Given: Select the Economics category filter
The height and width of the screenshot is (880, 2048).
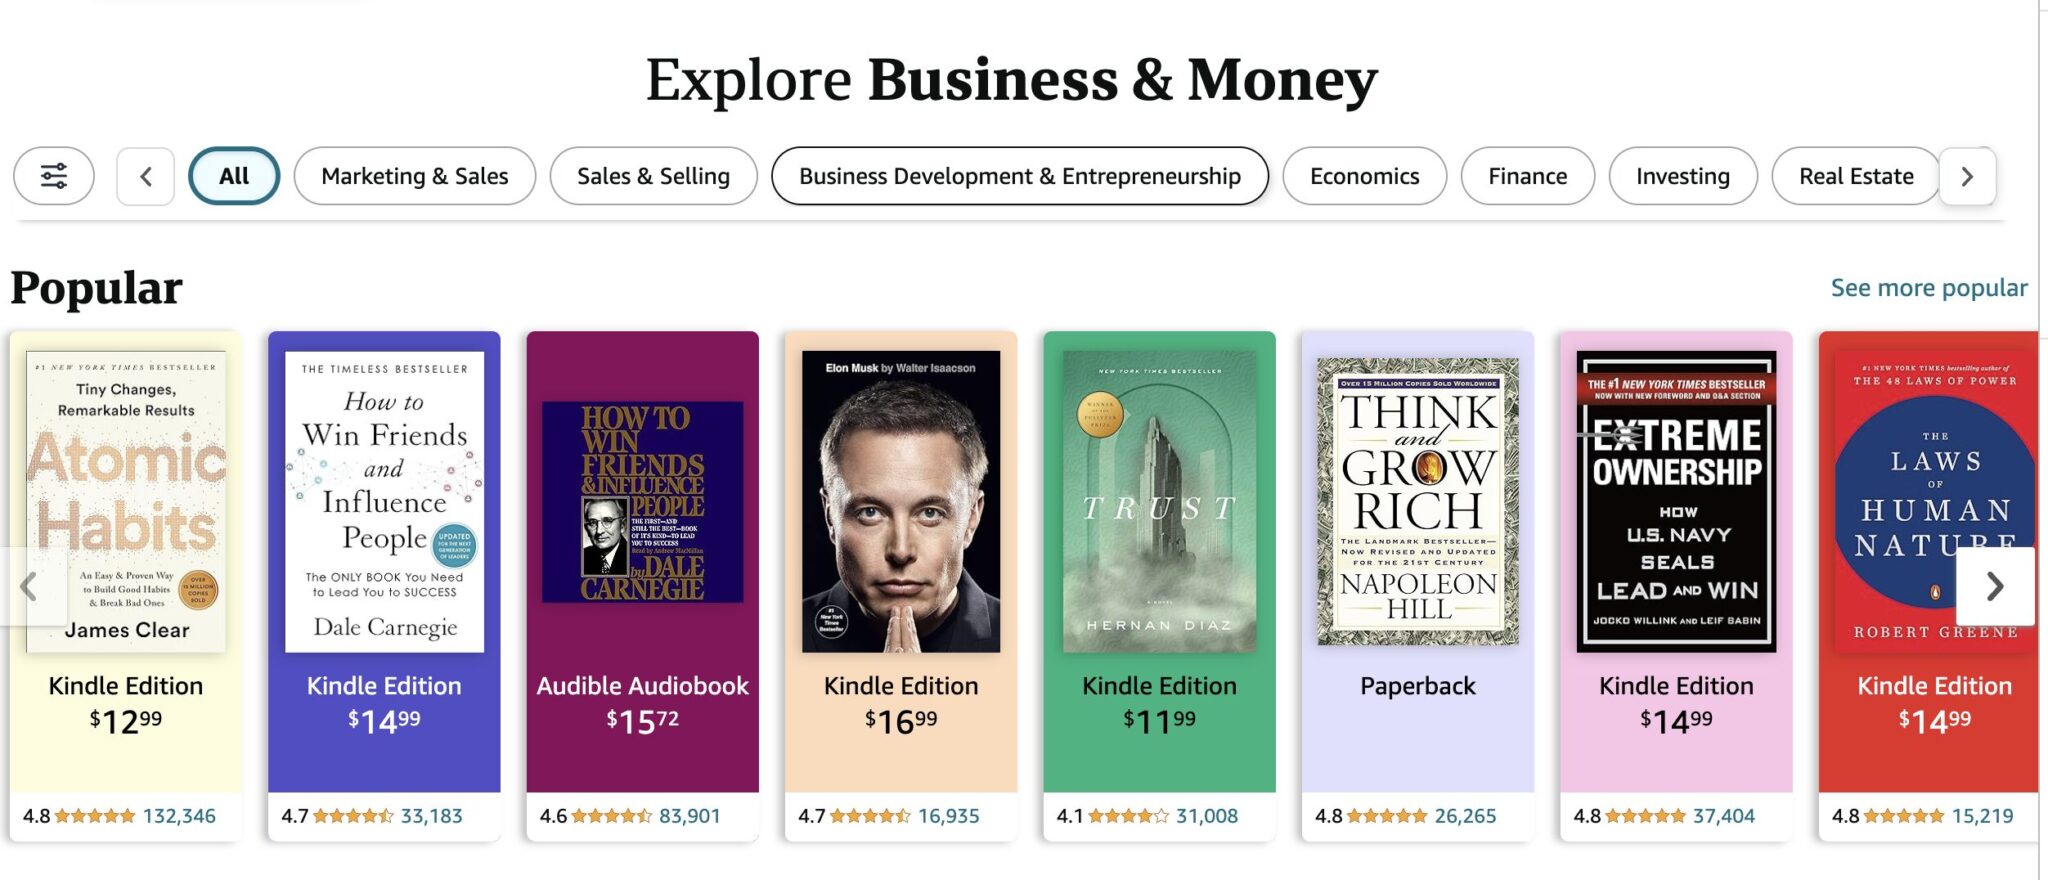Looking at the screenshot, I should coord(1364,176).
